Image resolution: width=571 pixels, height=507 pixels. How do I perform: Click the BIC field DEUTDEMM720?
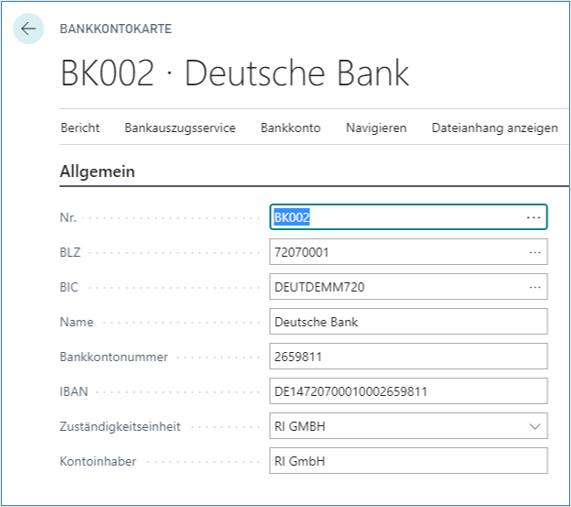(x=408, y=287)
